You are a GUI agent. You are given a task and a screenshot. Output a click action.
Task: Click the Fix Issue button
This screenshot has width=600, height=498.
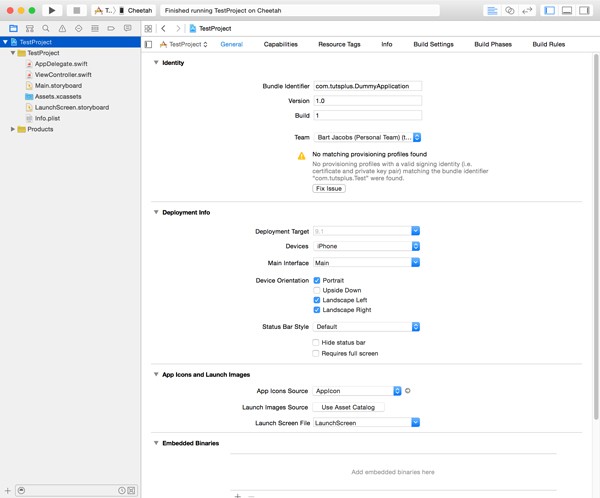point(329,188)
